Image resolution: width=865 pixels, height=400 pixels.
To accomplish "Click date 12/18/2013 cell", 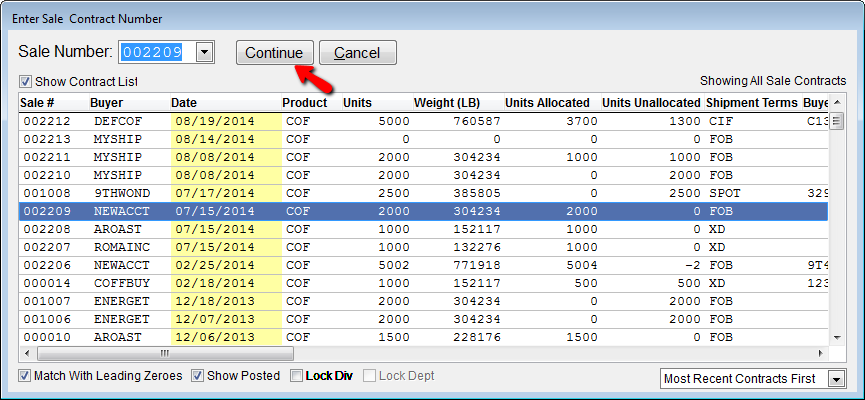I will [226, 301].
